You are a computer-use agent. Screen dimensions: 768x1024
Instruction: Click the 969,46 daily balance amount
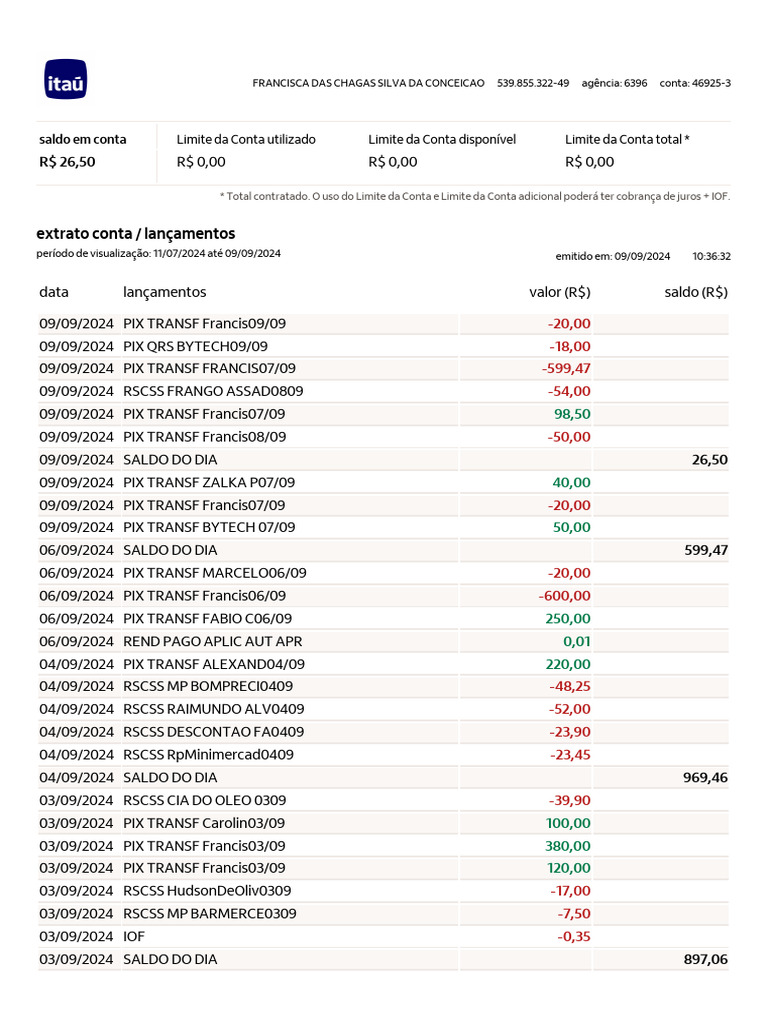(704, 777)
